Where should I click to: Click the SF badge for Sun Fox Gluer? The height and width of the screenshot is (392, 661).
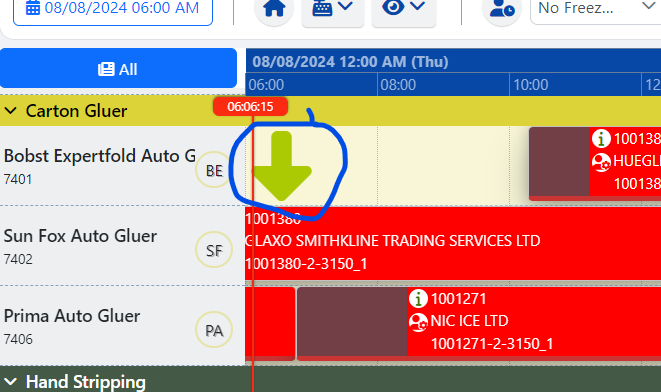pos(214,250)
